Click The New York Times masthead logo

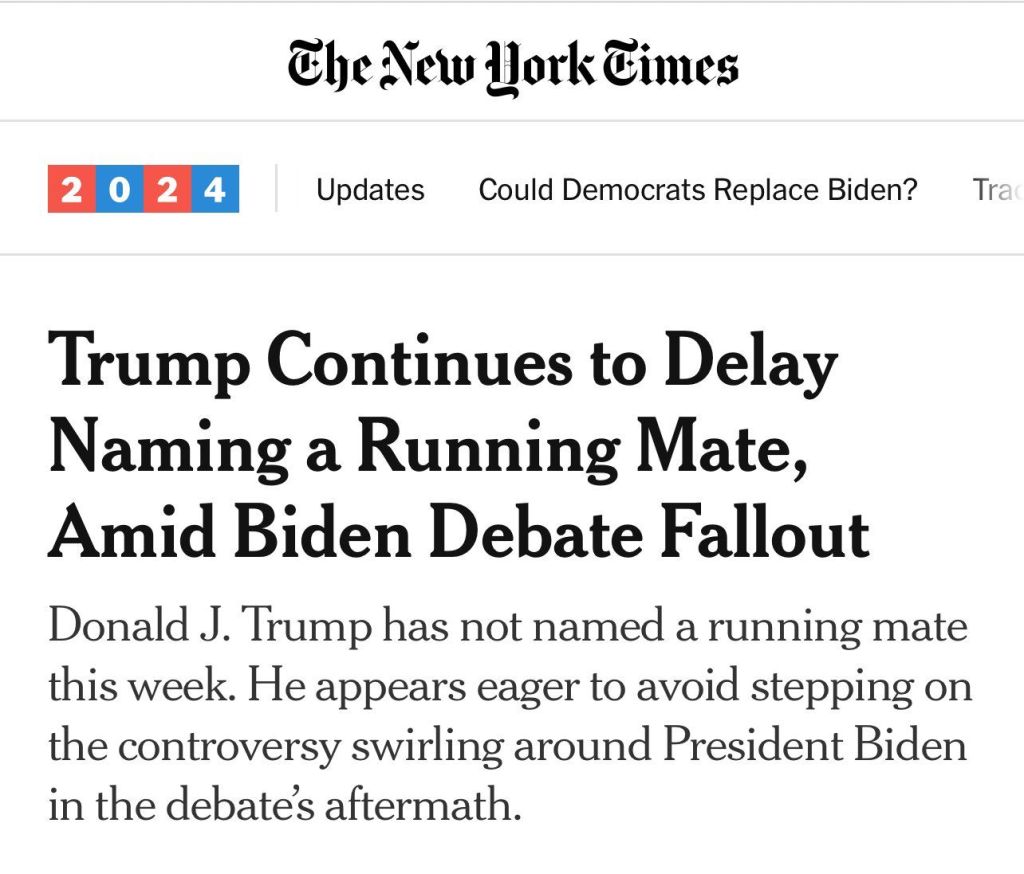coord(512,65)
